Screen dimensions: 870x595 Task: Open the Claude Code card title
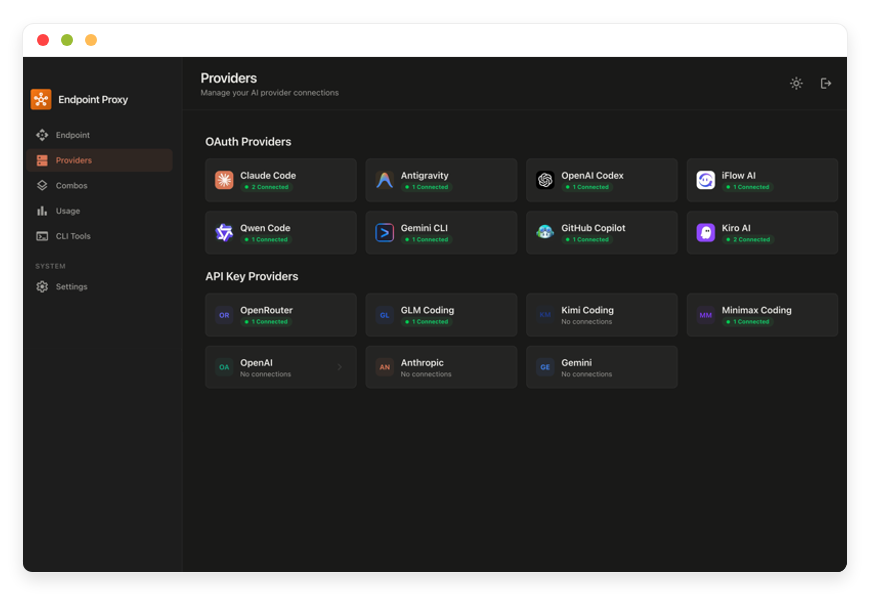[x=268, y=175]
